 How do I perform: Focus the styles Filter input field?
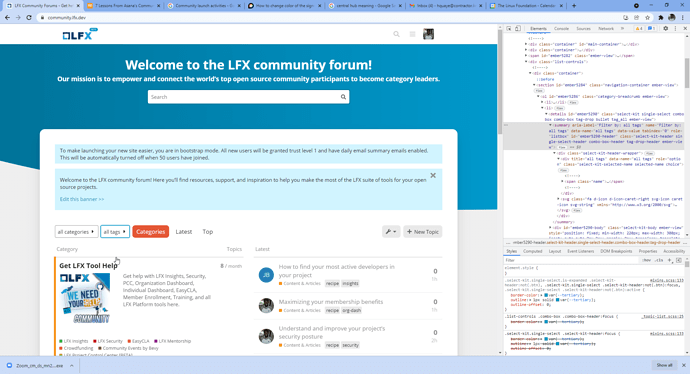[571, 260]
